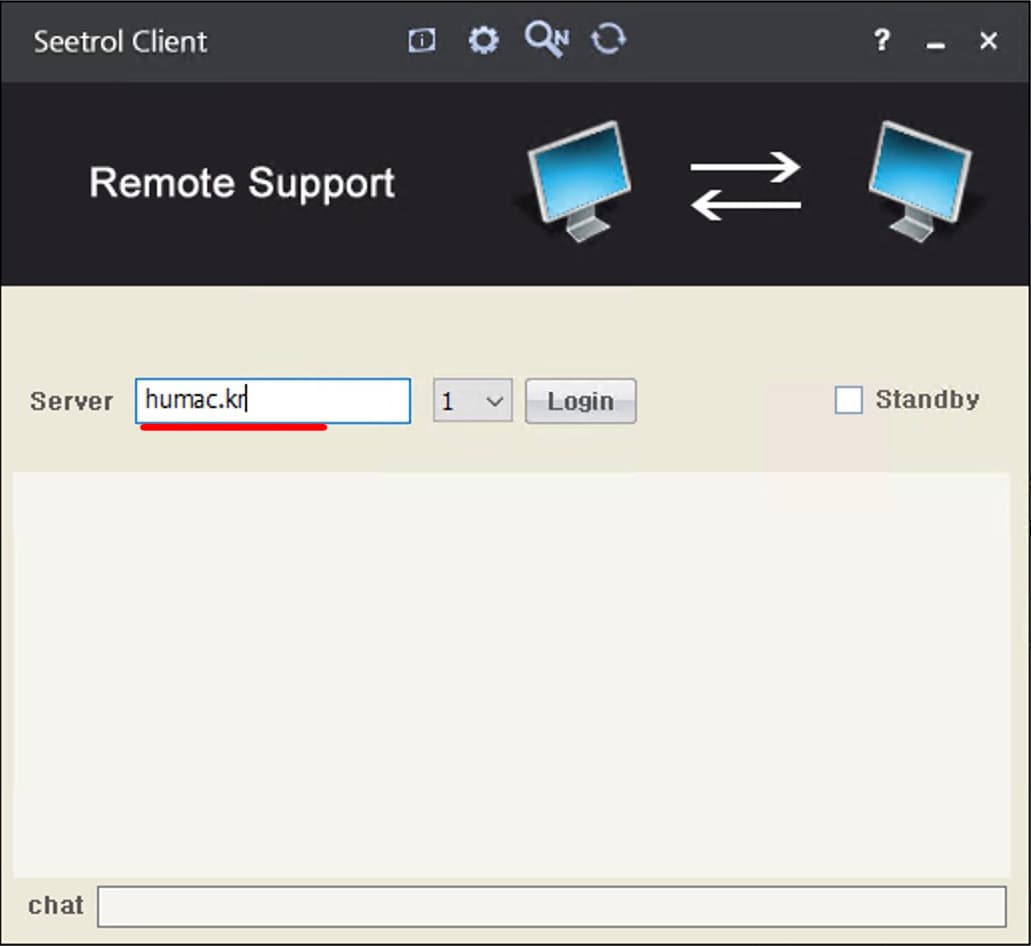Click the Remote Support banner heading

pos(242,182)
